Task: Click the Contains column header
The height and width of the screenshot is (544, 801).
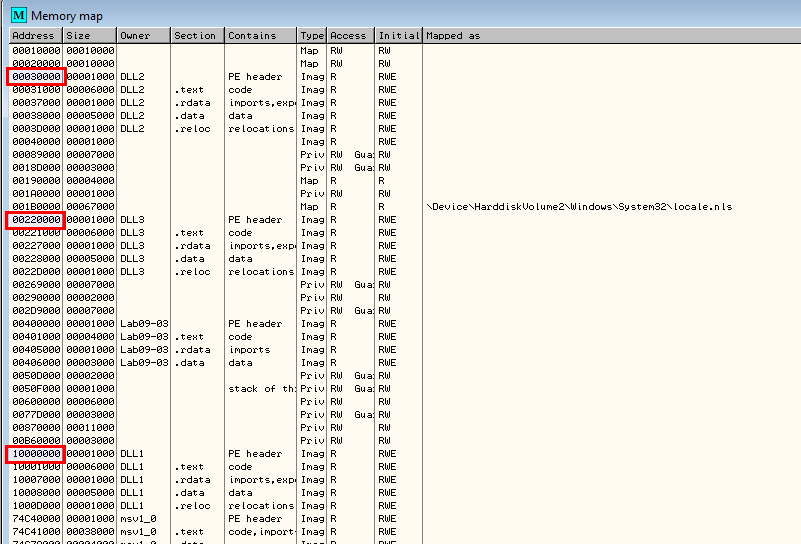Action: (260, 36)
